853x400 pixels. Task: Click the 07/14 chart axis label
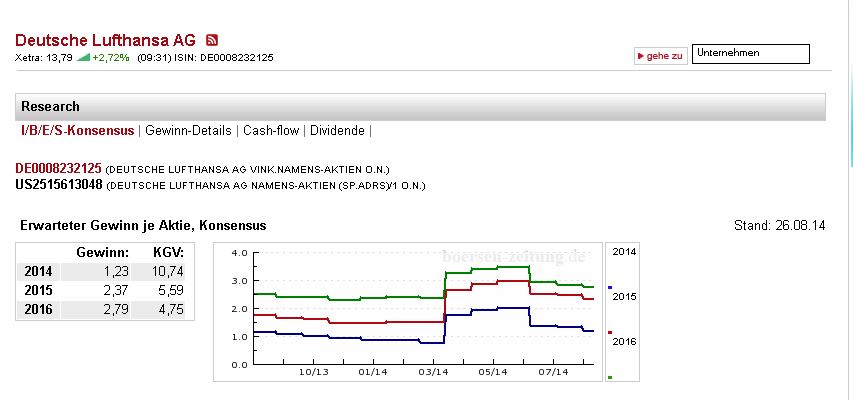pyautogui.click(x=554, y=372)
